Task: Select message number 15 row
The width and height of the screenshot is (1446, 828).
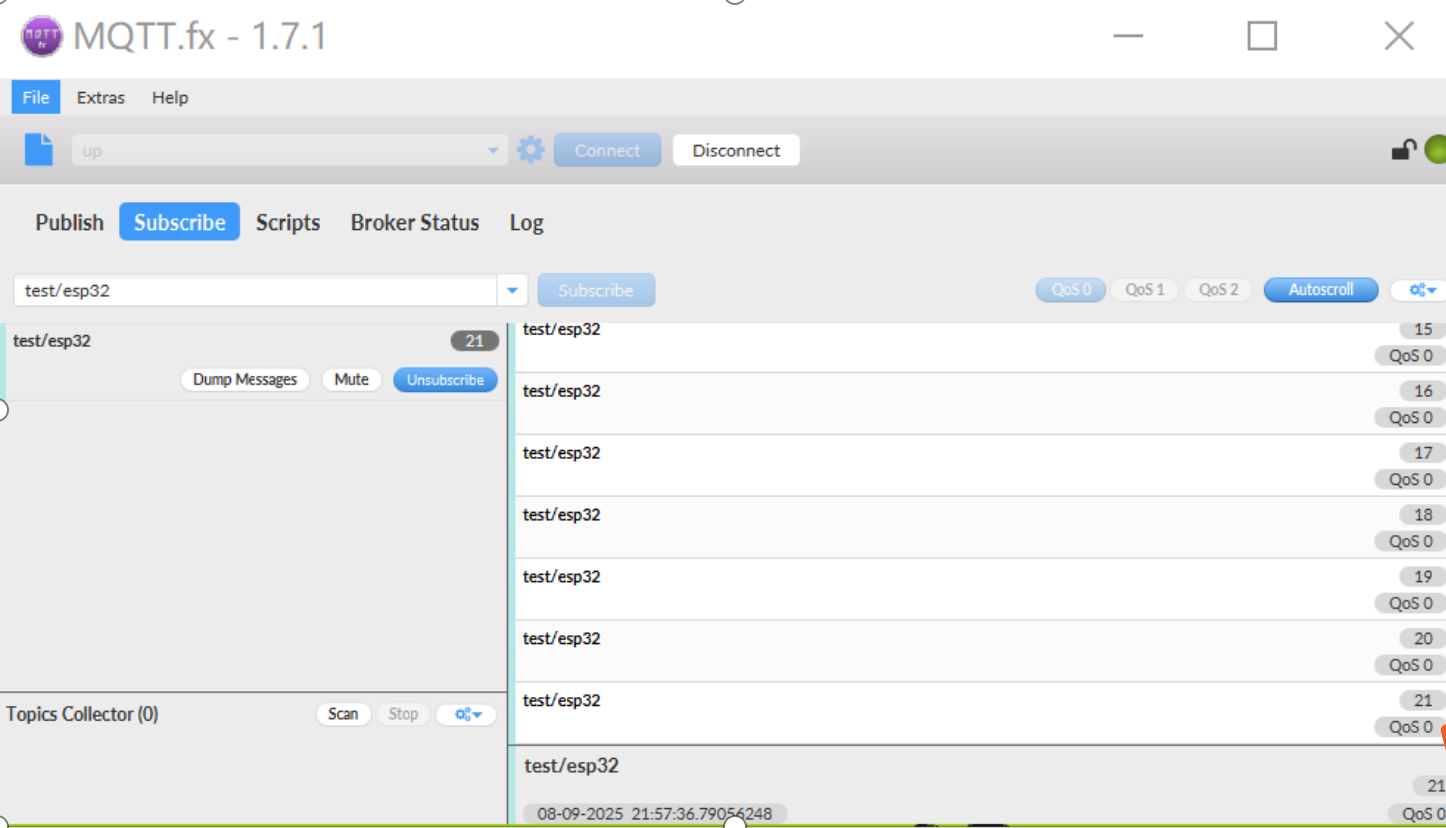Action: tap(980, 347)
